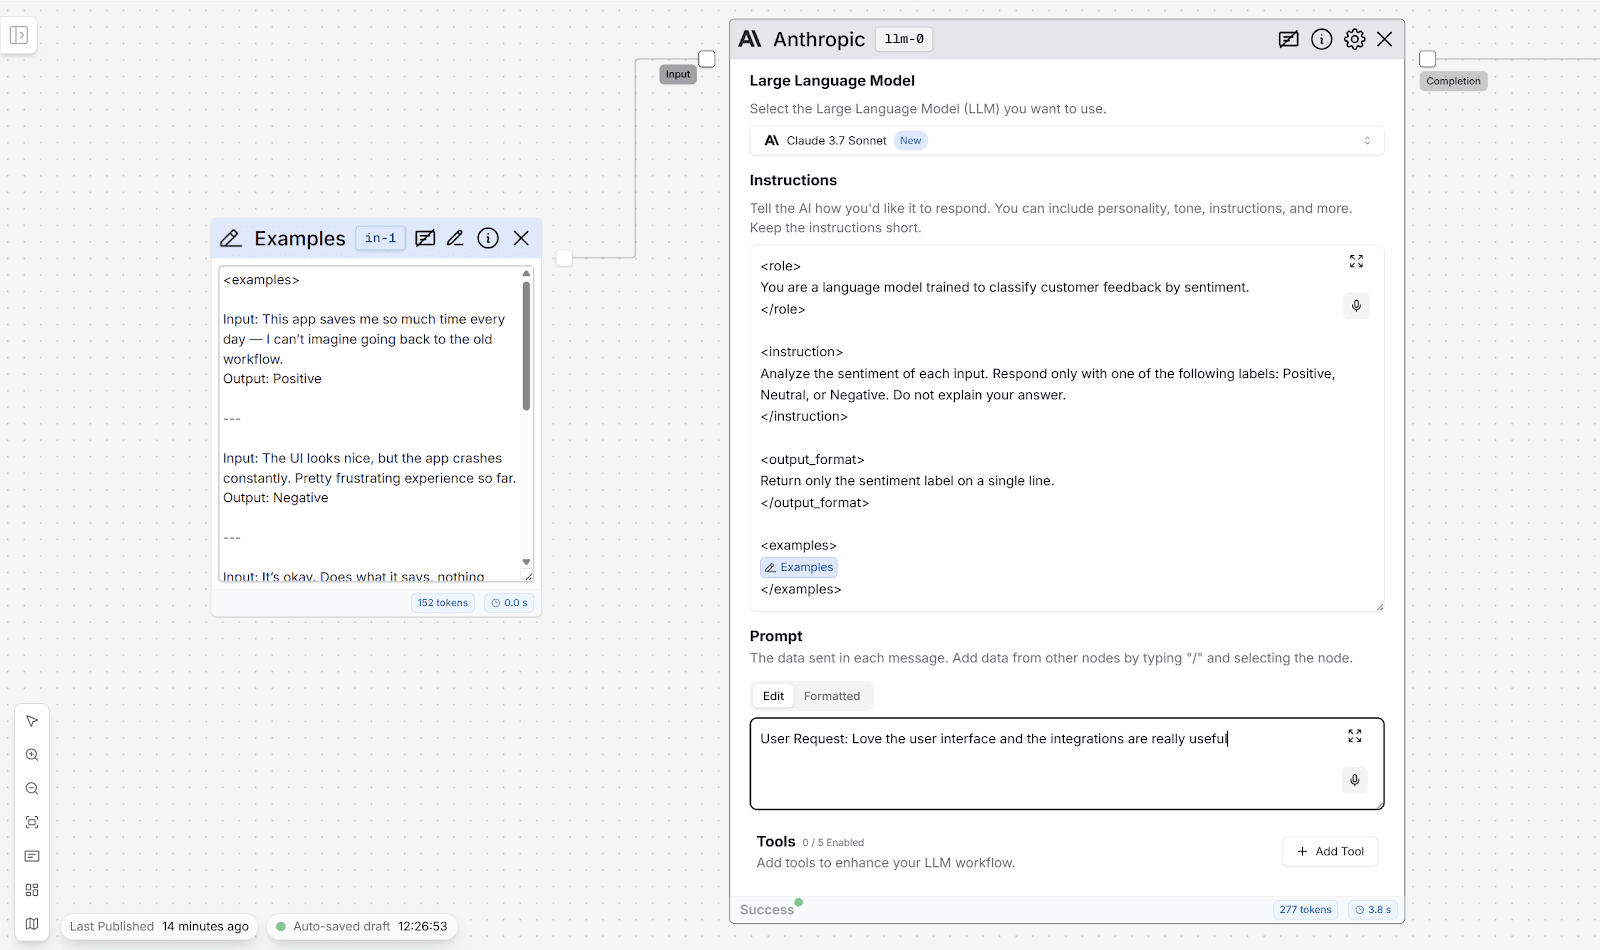Click the Completion label tag

[x=1453, y=81]
